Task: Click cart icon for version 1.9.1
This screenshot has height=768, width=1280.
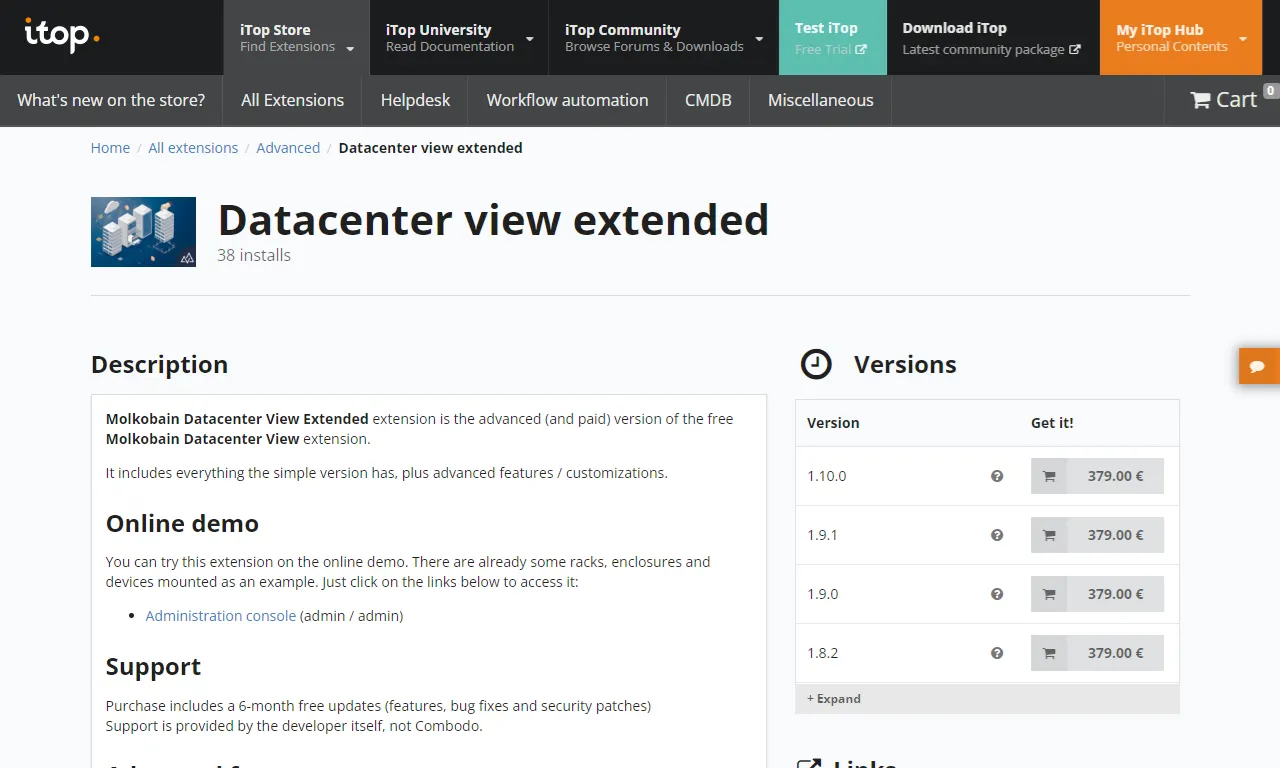Action: [1049, 535]
